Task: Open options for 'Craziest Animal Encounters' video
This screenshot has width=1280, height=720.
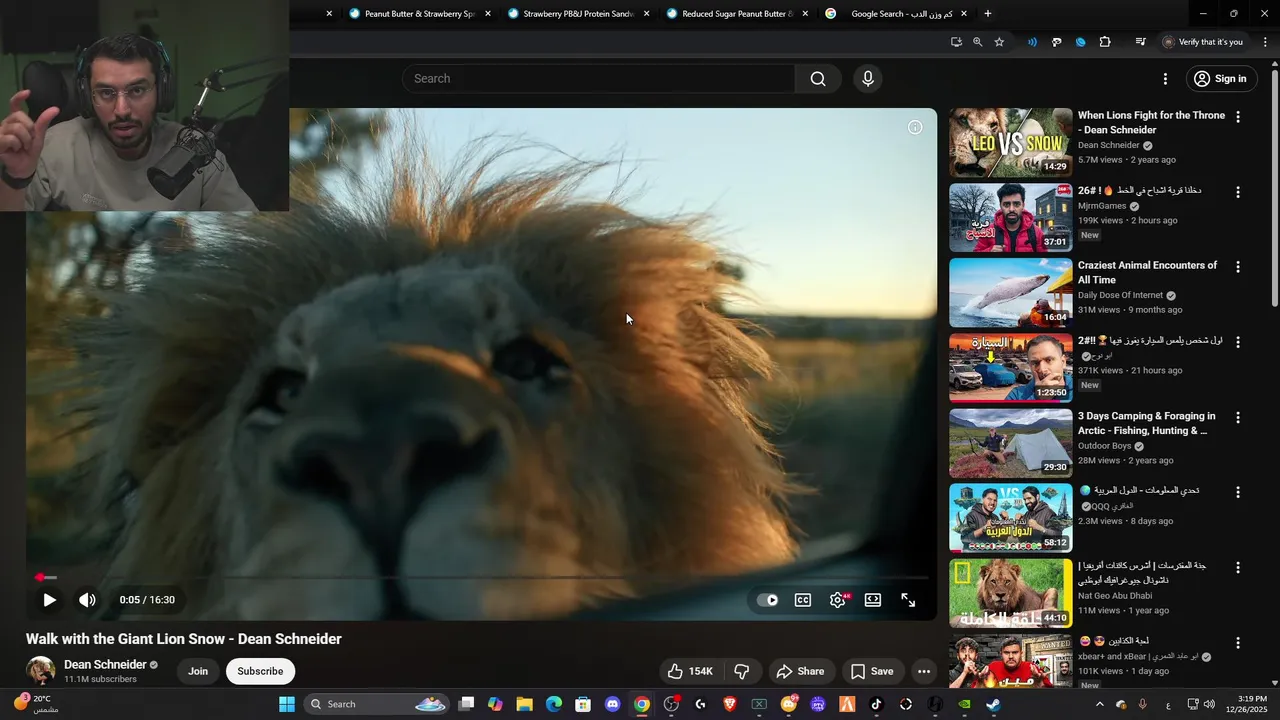Action: click(1238, 267)
